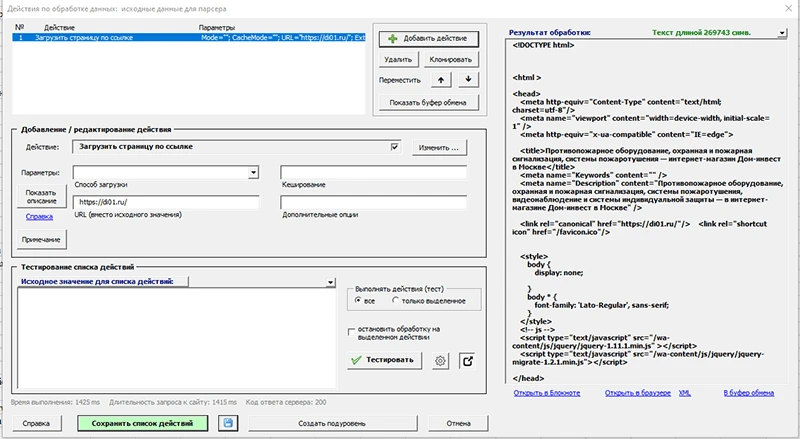Image resolution: width=800 pixels, height=439 pixels.
Task: Click the Действие column header
Action: pos(59,28)
